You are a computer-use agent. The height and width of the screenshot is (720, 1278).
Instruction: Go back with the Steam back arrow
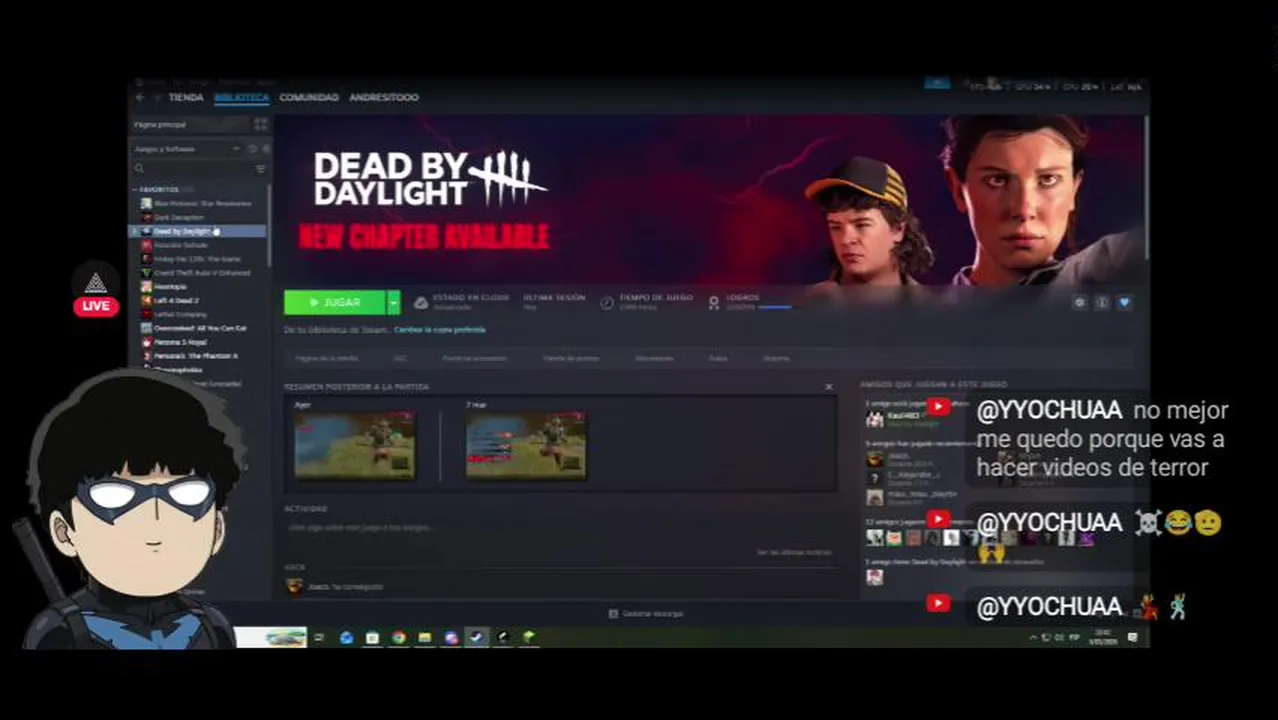pos(139,97)
